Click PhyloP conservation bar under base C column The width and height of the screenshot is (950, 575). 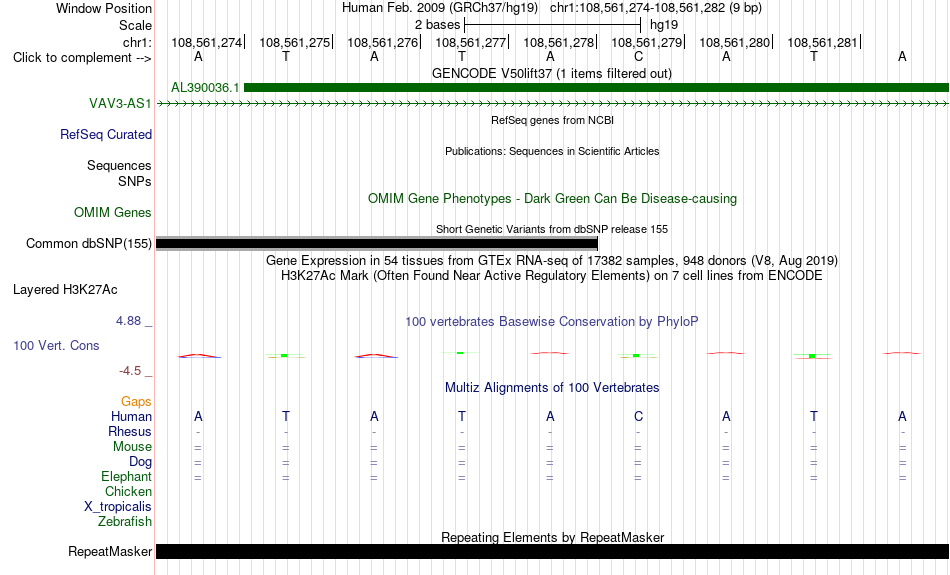click(x=636, y=356)
